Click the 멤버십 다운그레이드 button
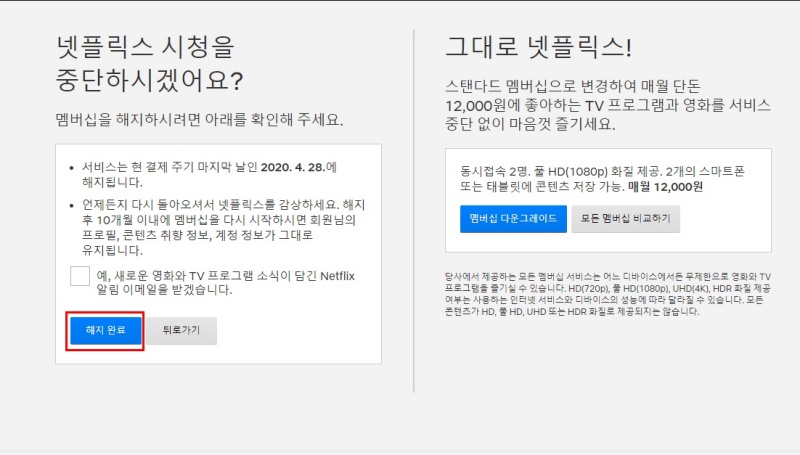 tap(513, 219)
